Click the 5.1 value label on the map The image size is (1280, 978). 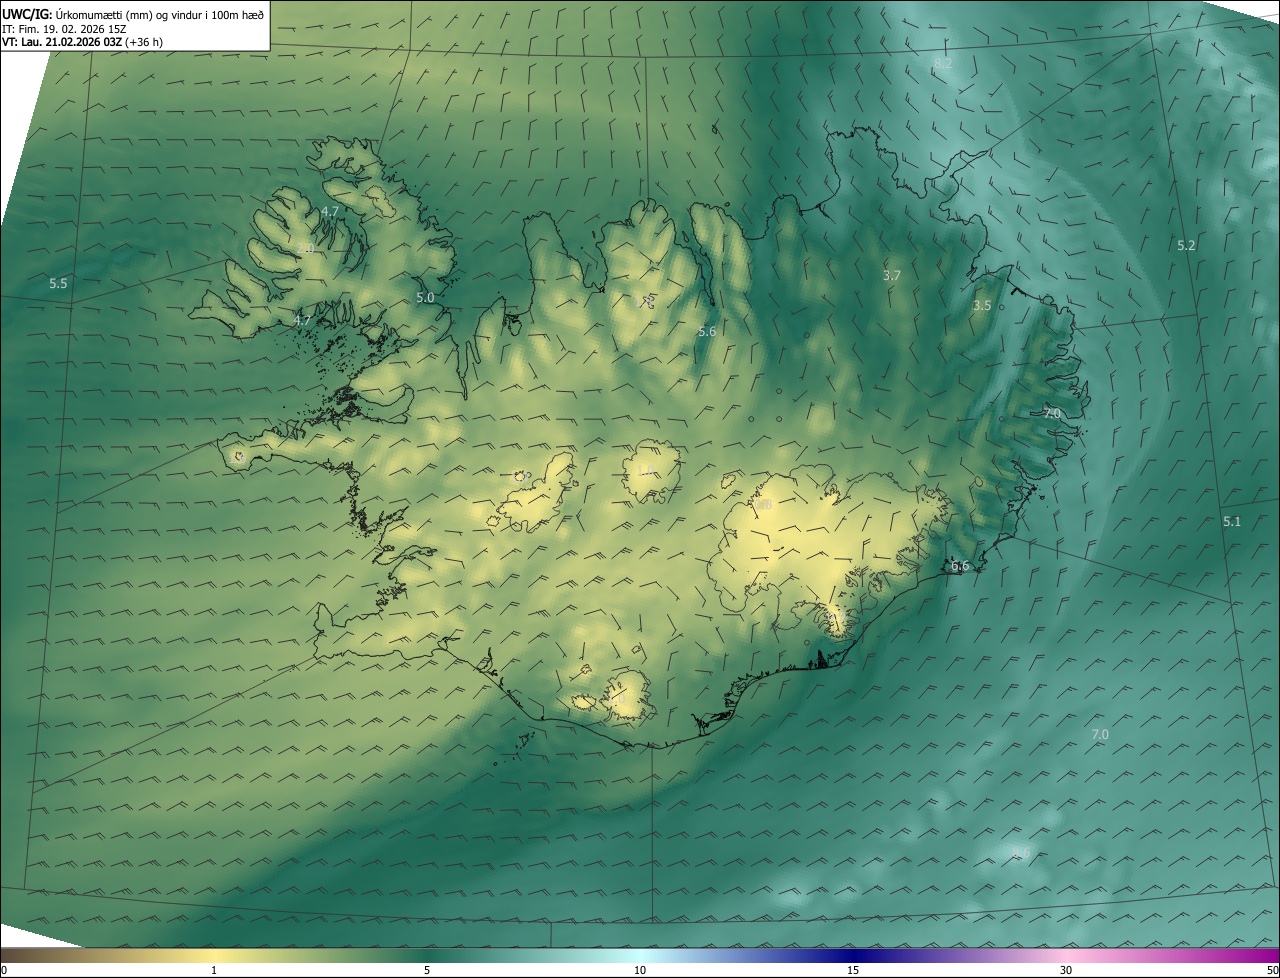click(1231, 522)
